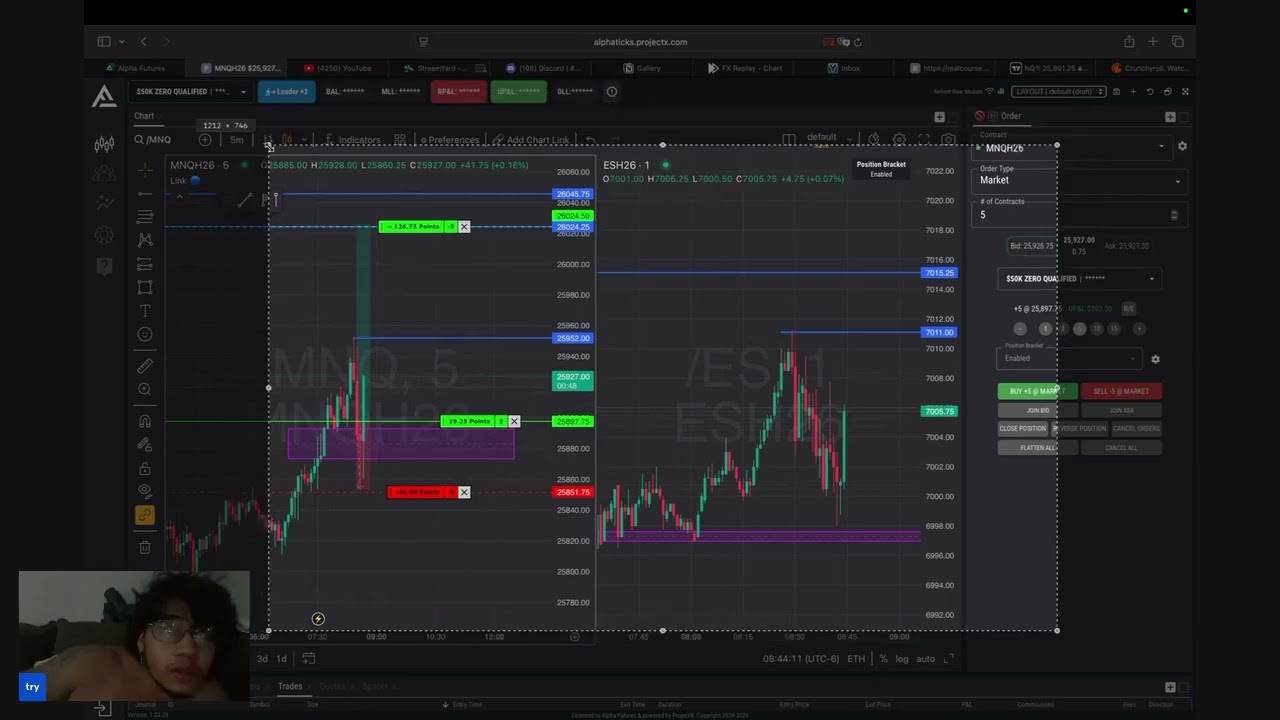Image resolution: width=1280 pixels, height=720 pixels.
Task: Open the Fibonacci retracement tool
Action: click(x=145, y=216)
